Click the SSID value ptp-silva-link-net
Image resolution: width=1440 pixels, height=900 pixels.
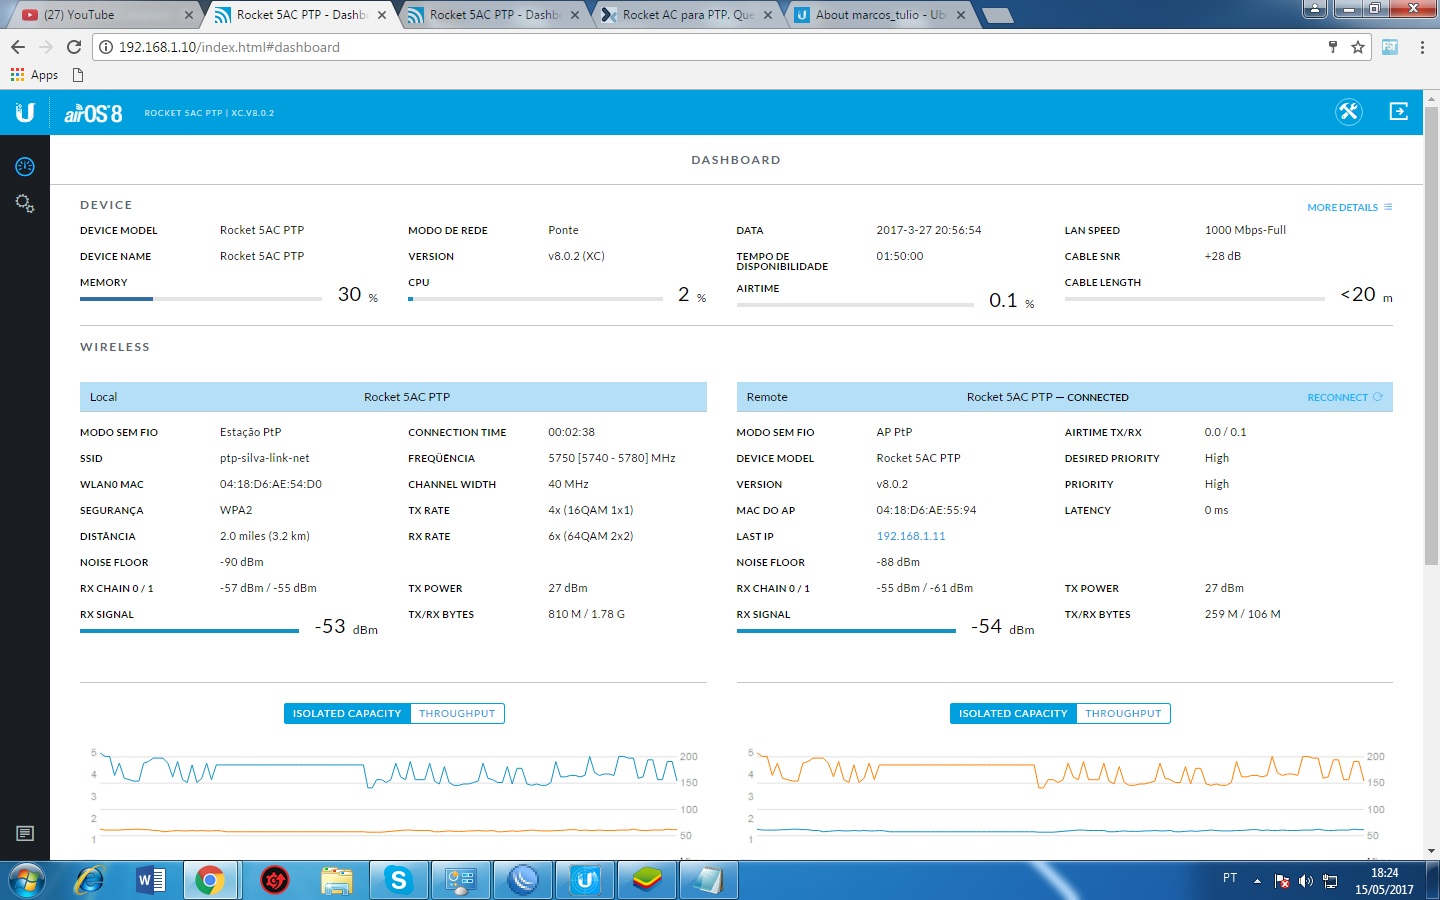click(x=264, y=458)
